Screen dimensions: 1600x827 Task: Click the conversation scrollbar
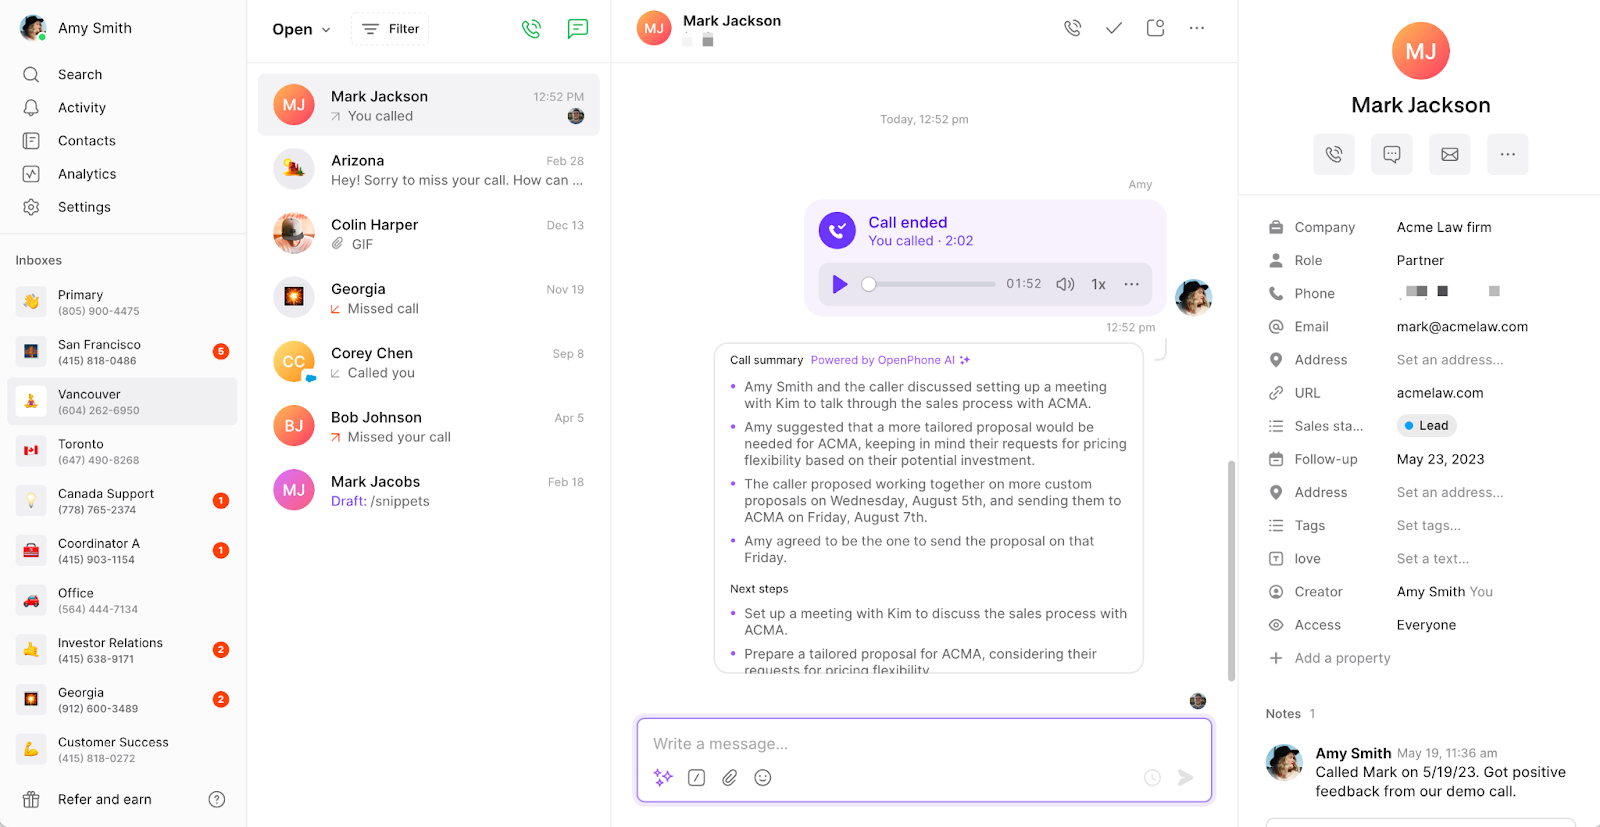1231,570
